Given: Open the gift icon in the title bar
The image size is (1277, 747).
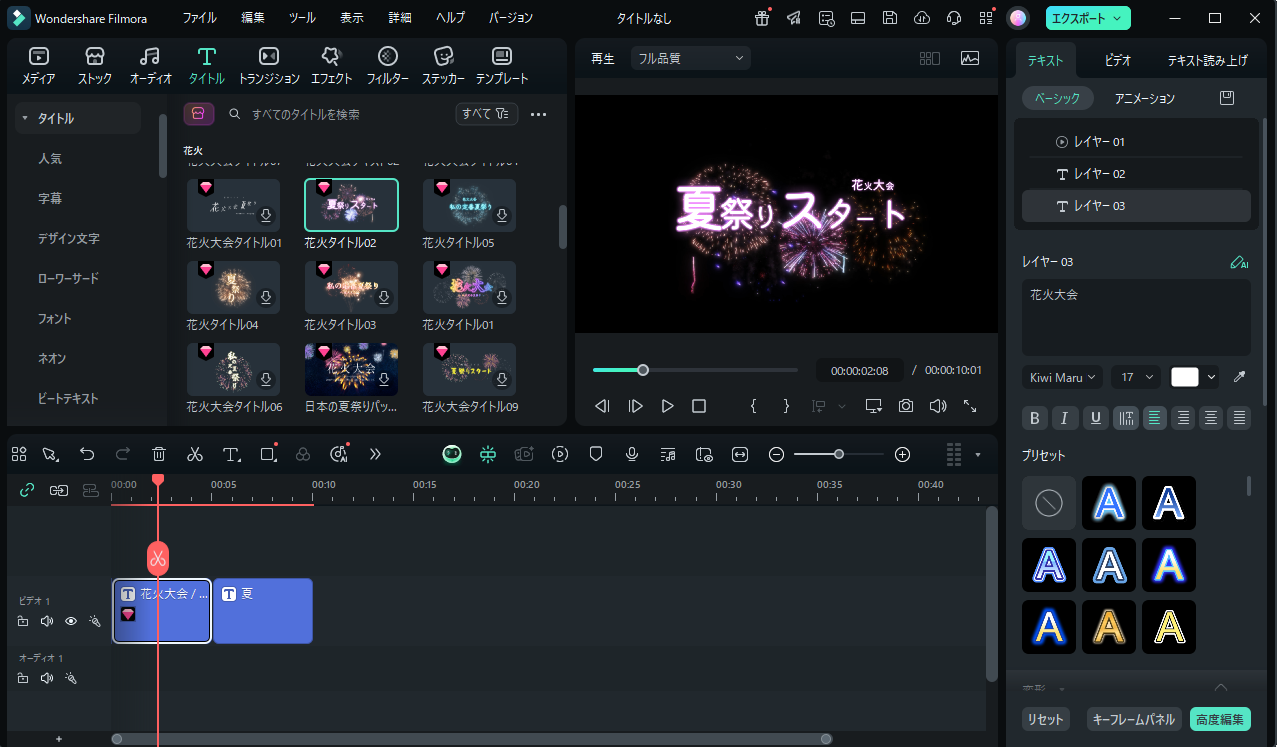Looking at the screenshot, I should [x=762, y=18].
